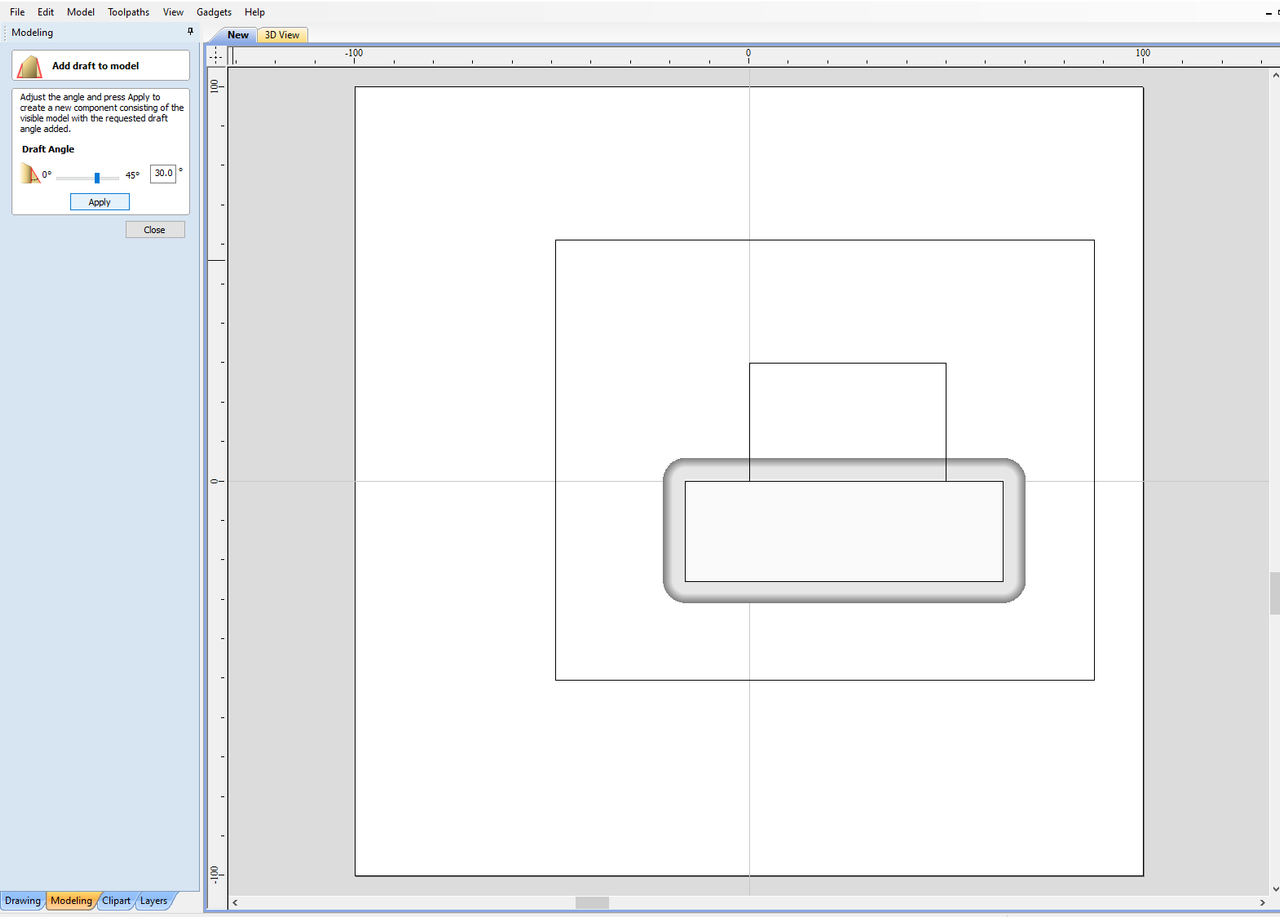Select the Modeling tab at bottom

tap(72, 901)
